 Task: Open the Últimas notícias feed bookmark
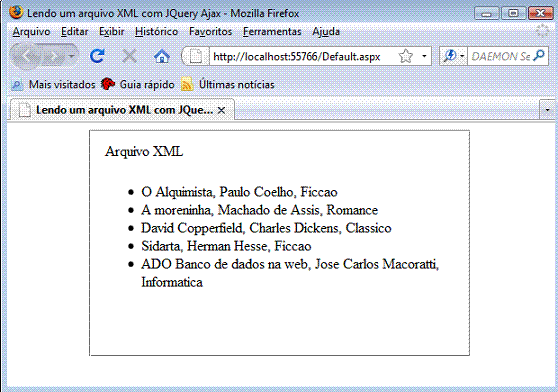tap(228, 85)
